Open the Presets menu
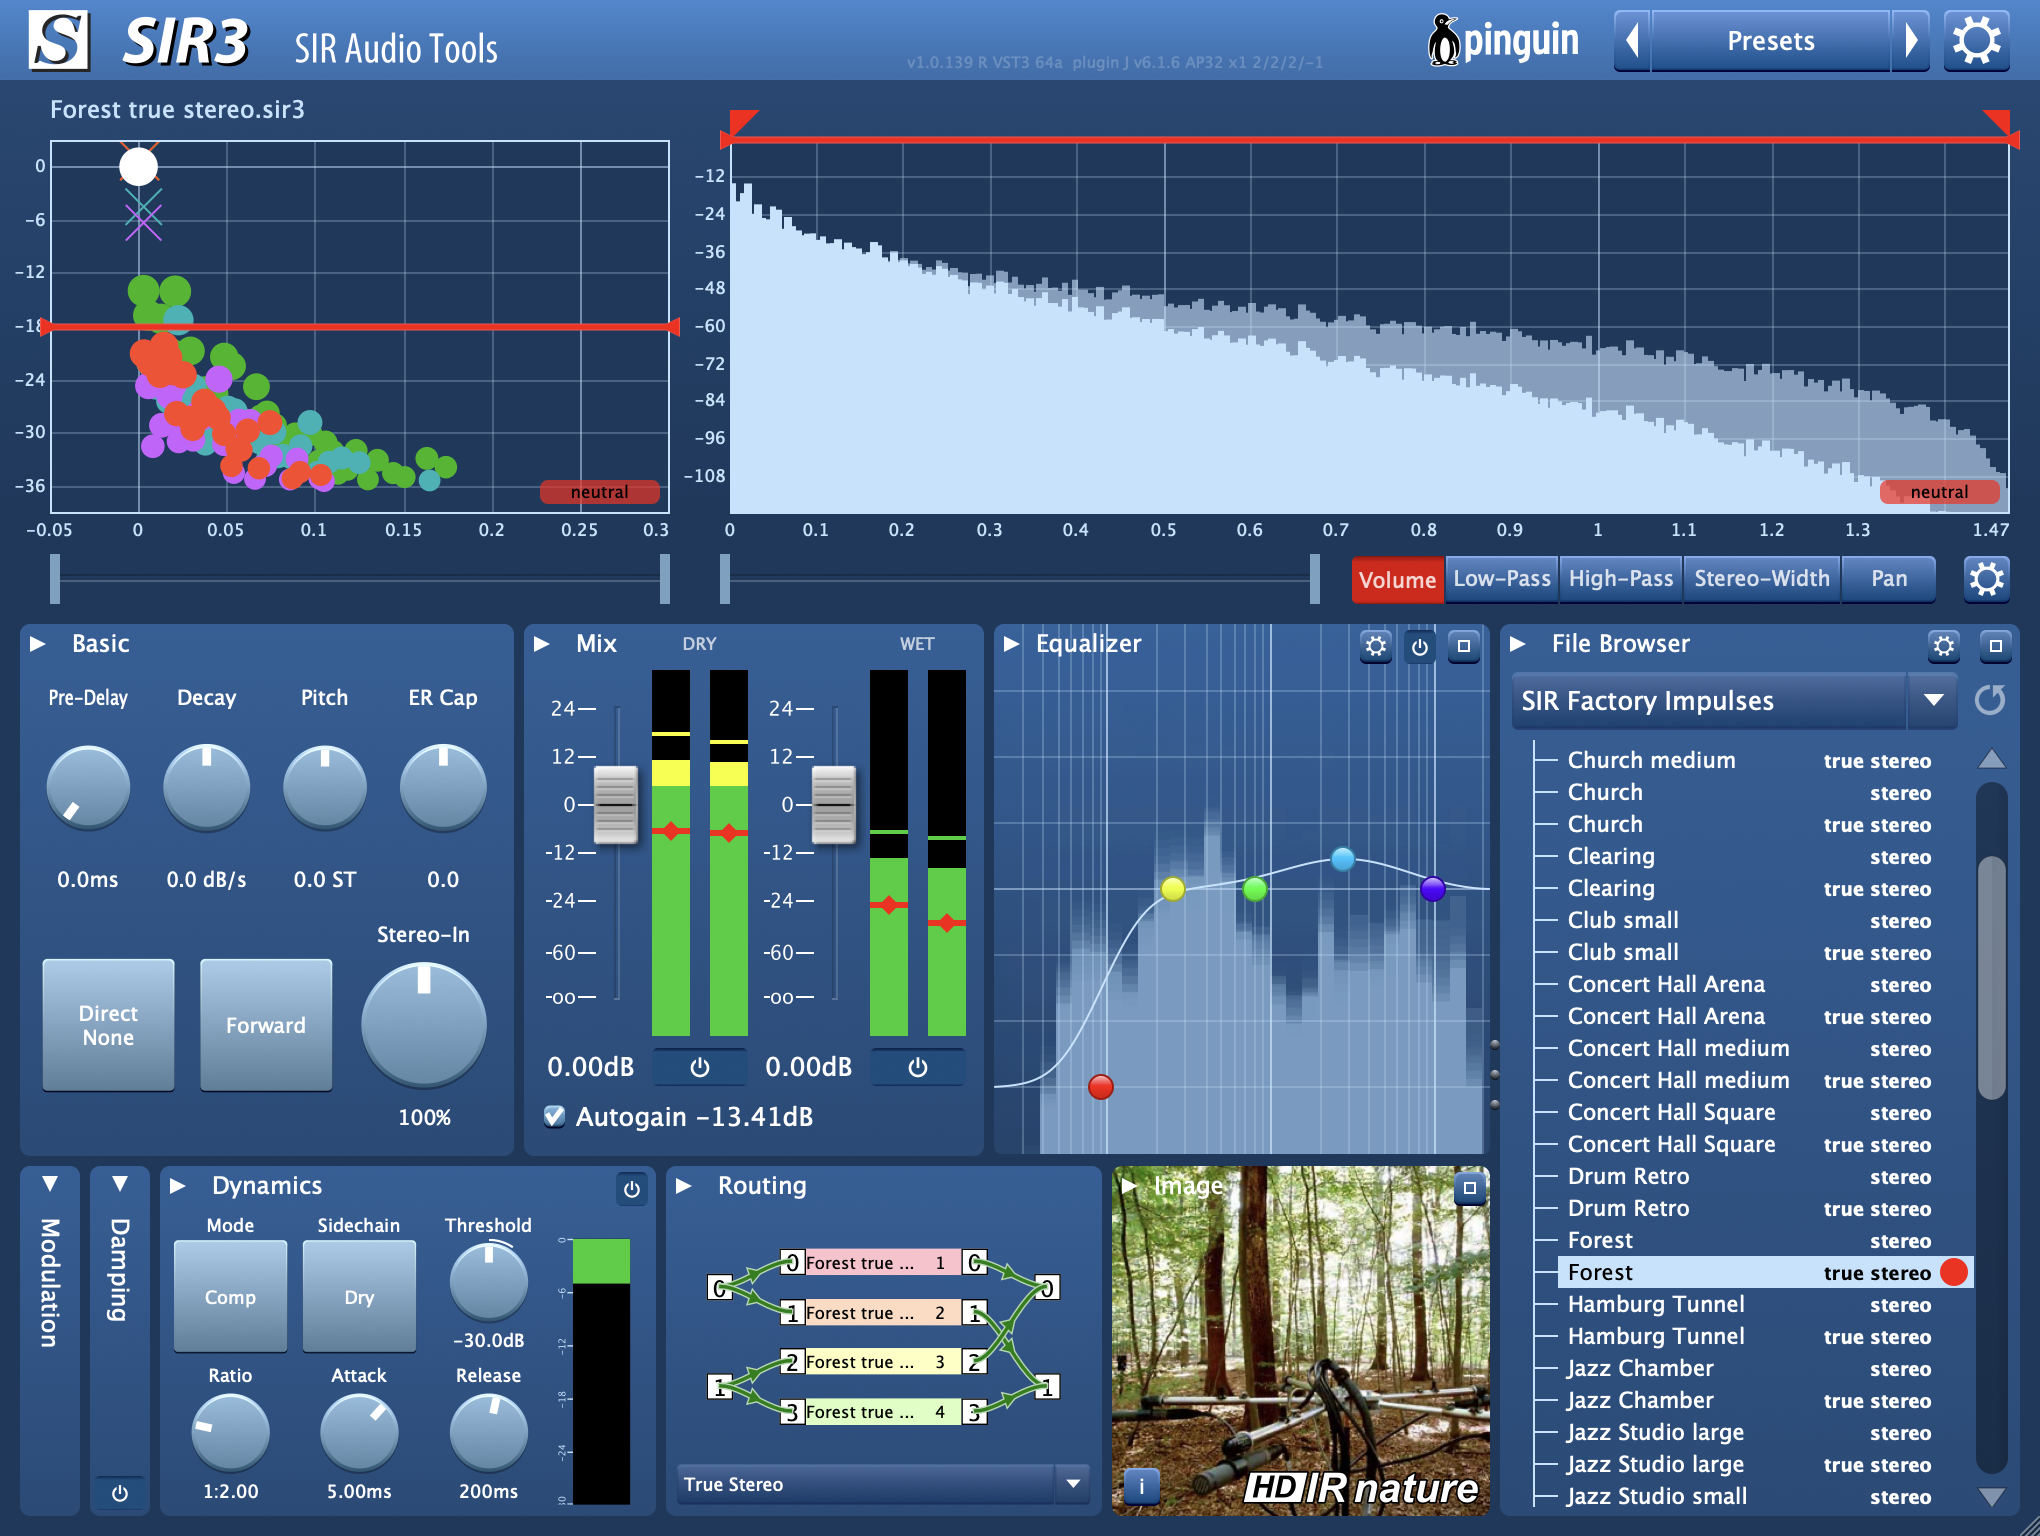Viewport: 2040px width, 1536px height. 1771,41
